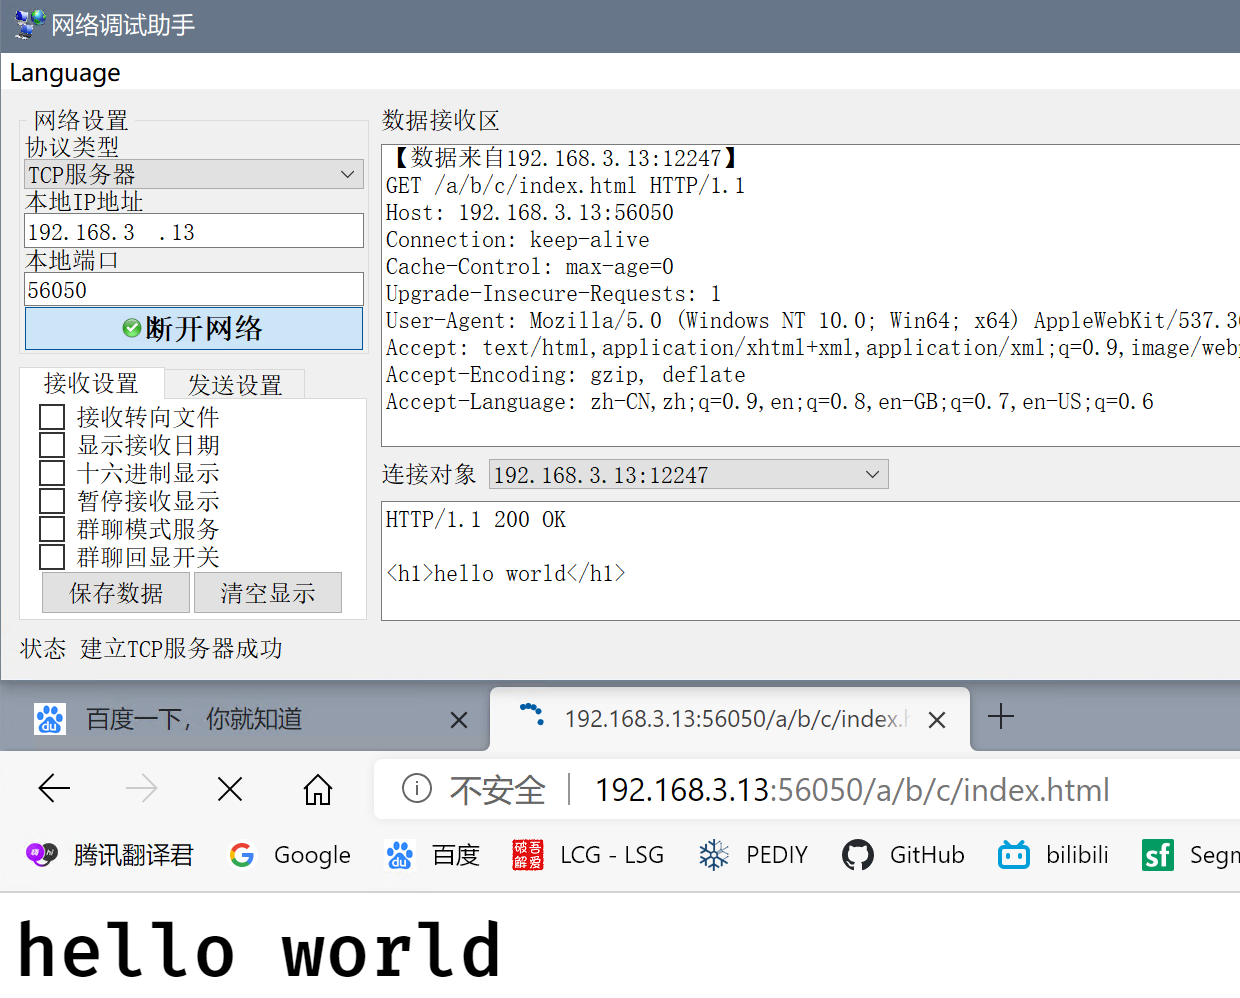Open the bilibili bookmark
The width and height of the screenshot is (1240, 998).
1054,855
